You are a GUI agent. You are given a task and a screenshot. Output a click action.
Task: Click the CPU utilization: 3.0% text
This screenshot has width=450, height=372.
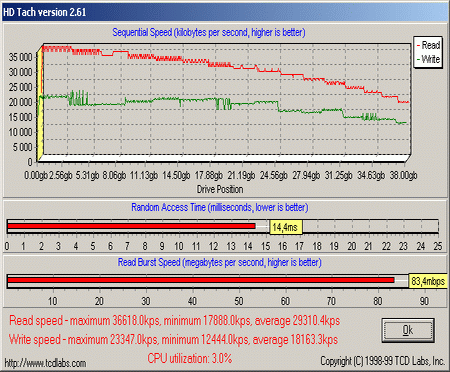pos(190,359)
